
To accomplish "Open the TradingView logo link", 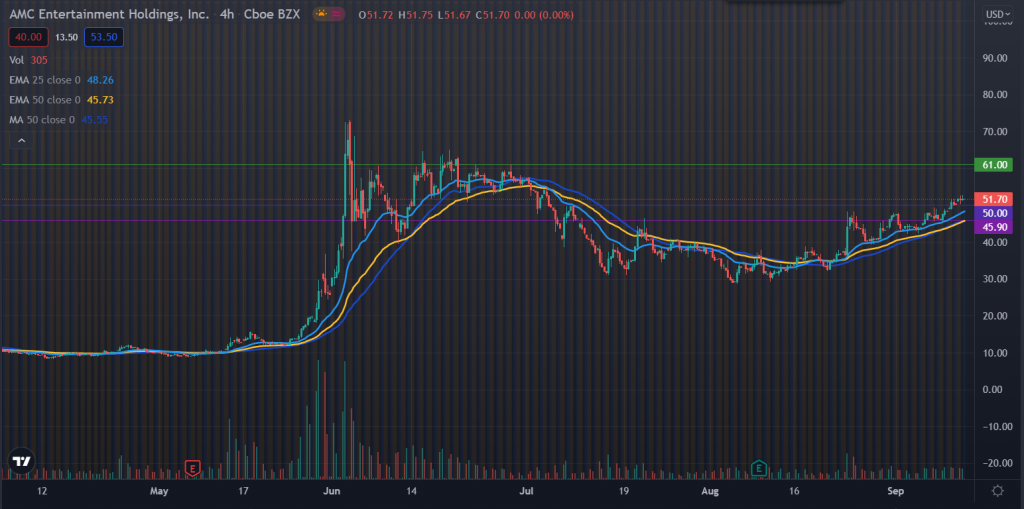I will click(x=22, y=461).
